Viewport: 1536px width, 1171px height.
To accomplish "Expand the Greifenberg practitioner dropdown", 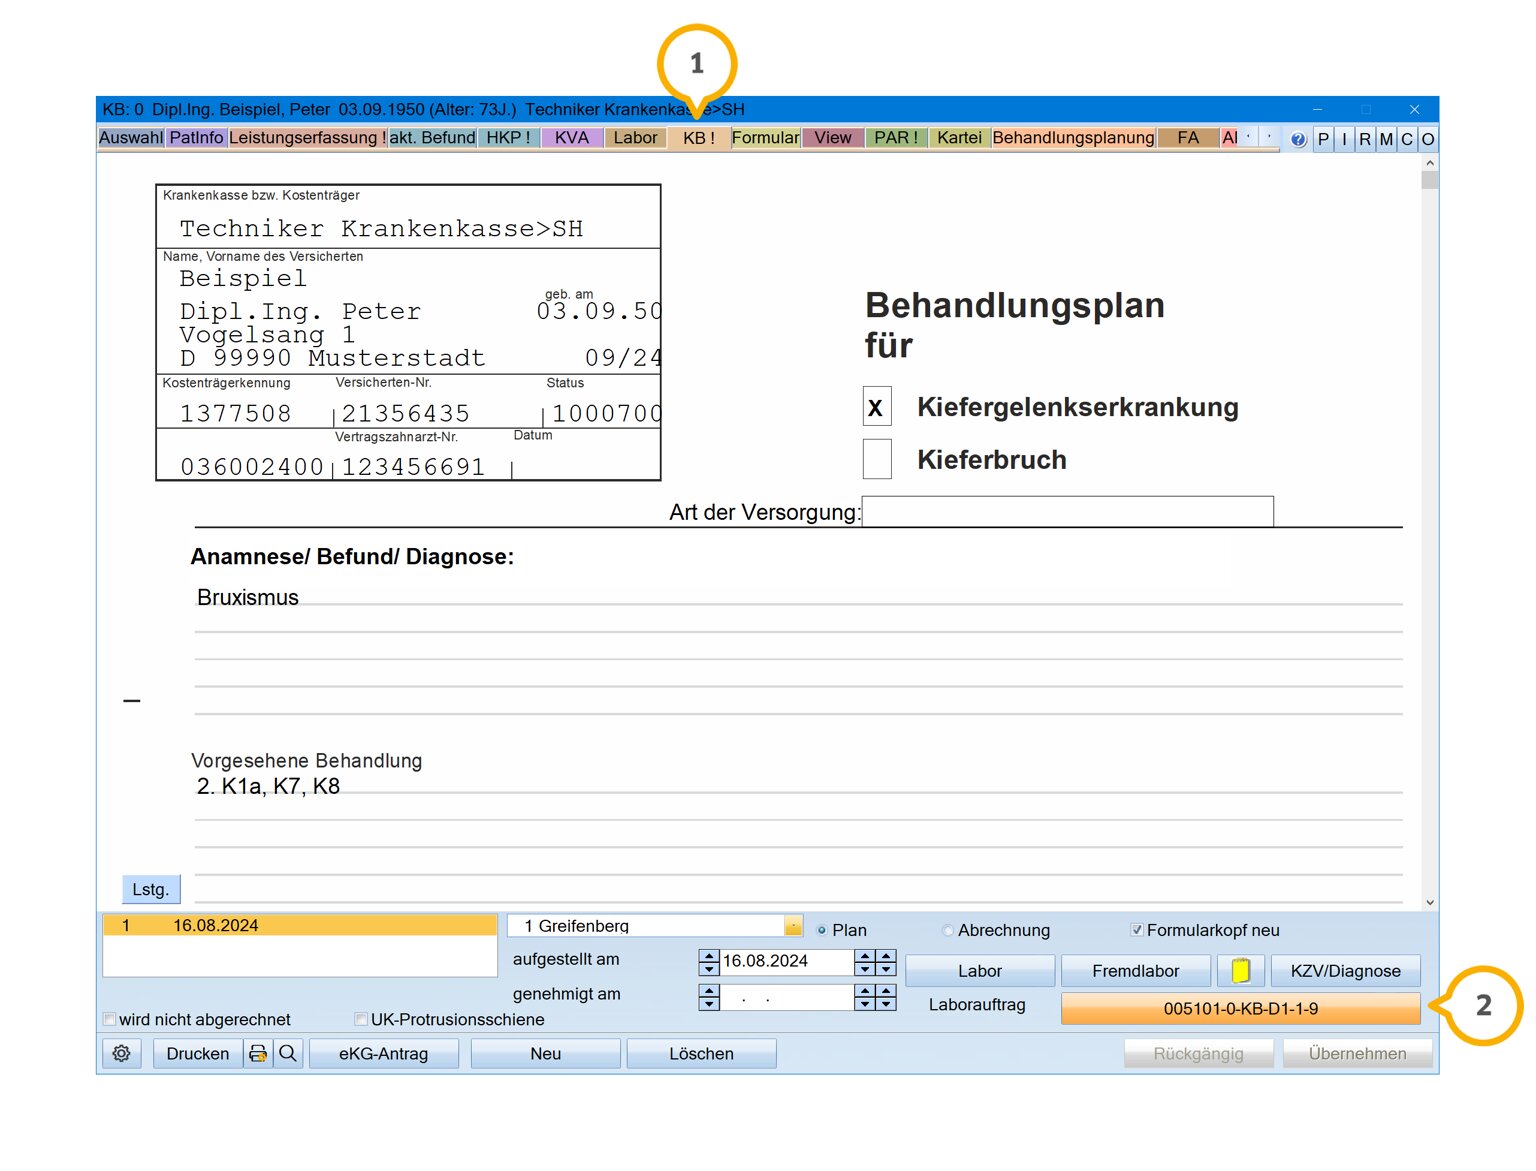I will [x=793, y=926].
